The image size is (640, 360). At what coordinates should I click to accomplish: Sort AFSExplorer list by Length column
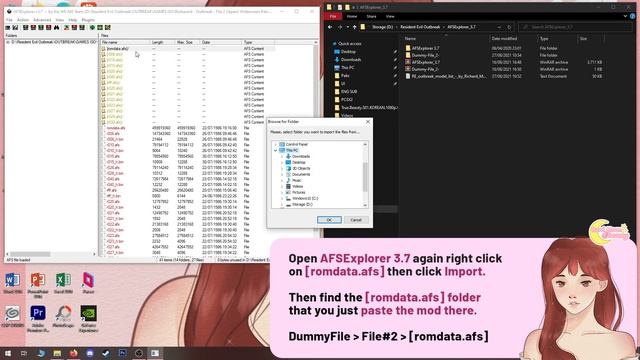(x=162, y=42)
